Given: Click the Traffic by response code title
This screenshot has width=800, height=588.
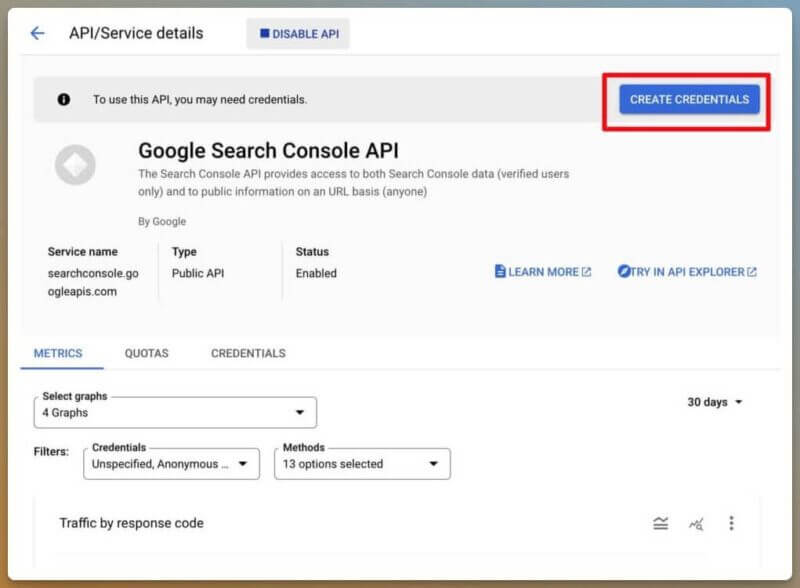Looking at the screenshot, I should pos(132,523).
